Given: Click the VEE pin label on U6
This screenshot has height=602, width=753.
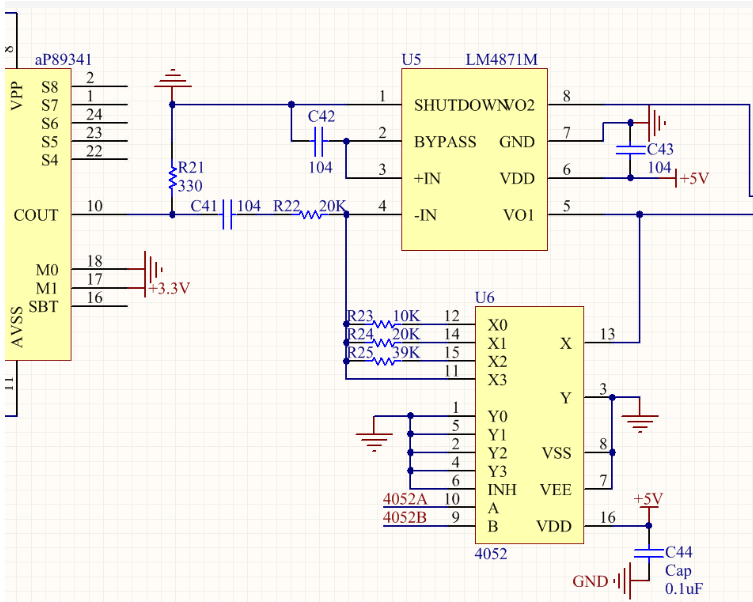Looking at the screenshot, I should coord(556,490).
